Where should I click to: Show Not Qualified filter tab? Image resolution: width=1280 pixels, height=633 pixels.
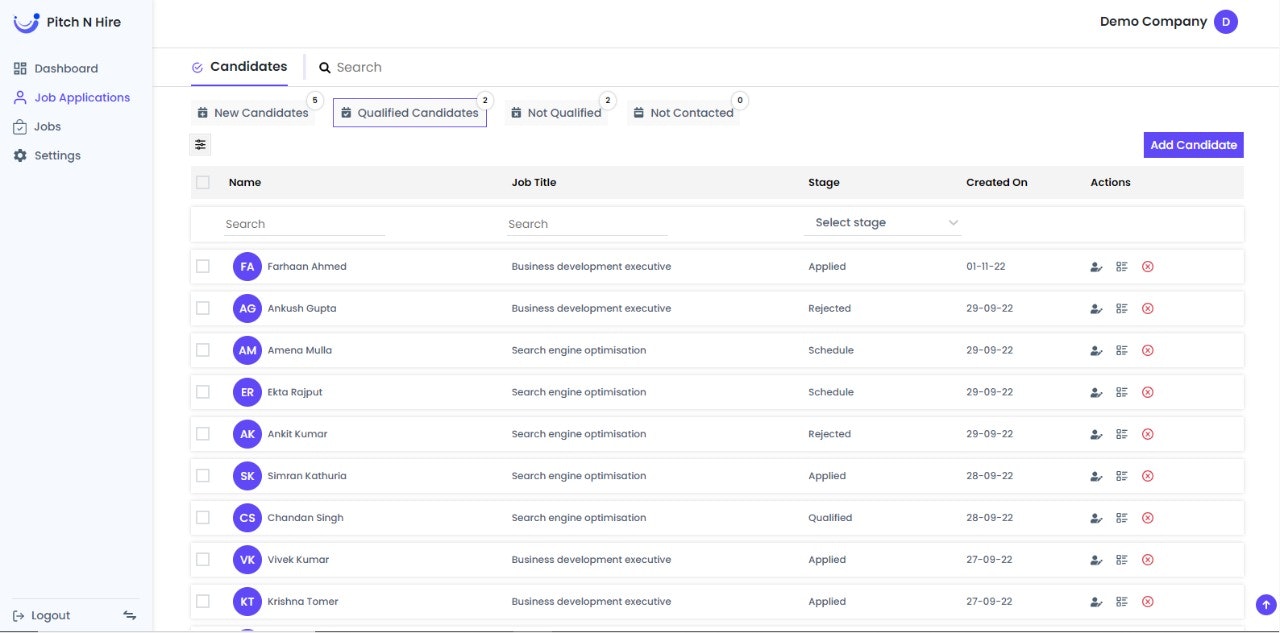tap(556, 113)
